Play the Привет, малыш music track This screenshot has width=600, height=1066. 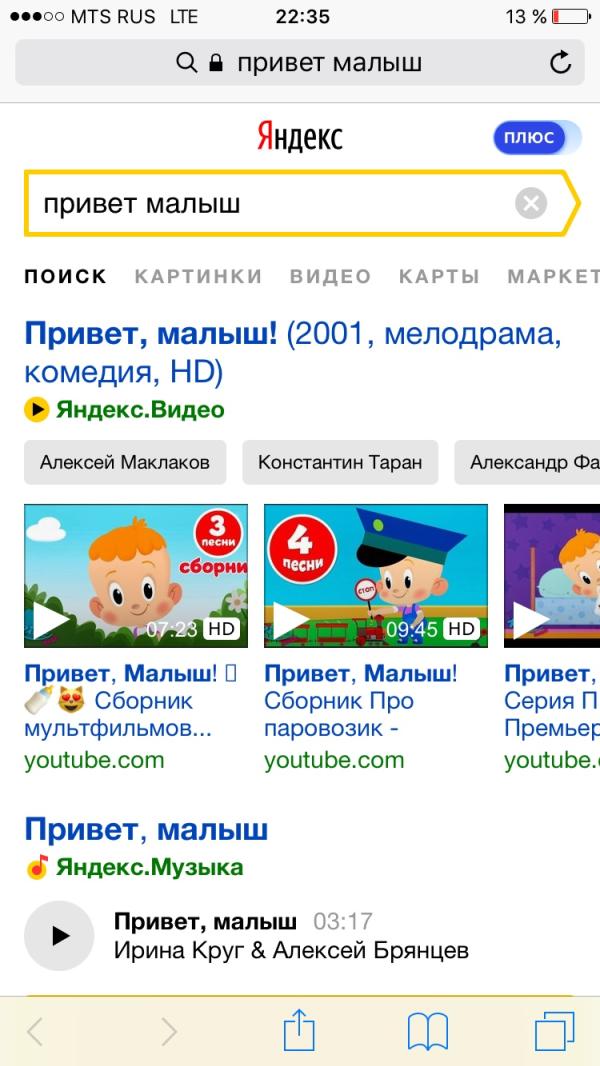click(x=59, y=935)
